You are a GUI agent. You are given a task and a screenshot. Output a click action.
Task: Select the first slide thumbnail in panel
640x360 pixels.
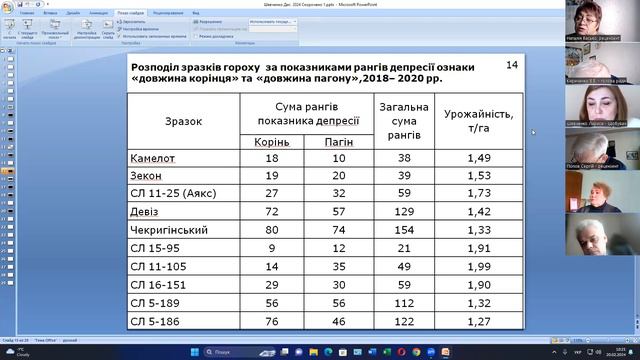(x=11, y=59)
